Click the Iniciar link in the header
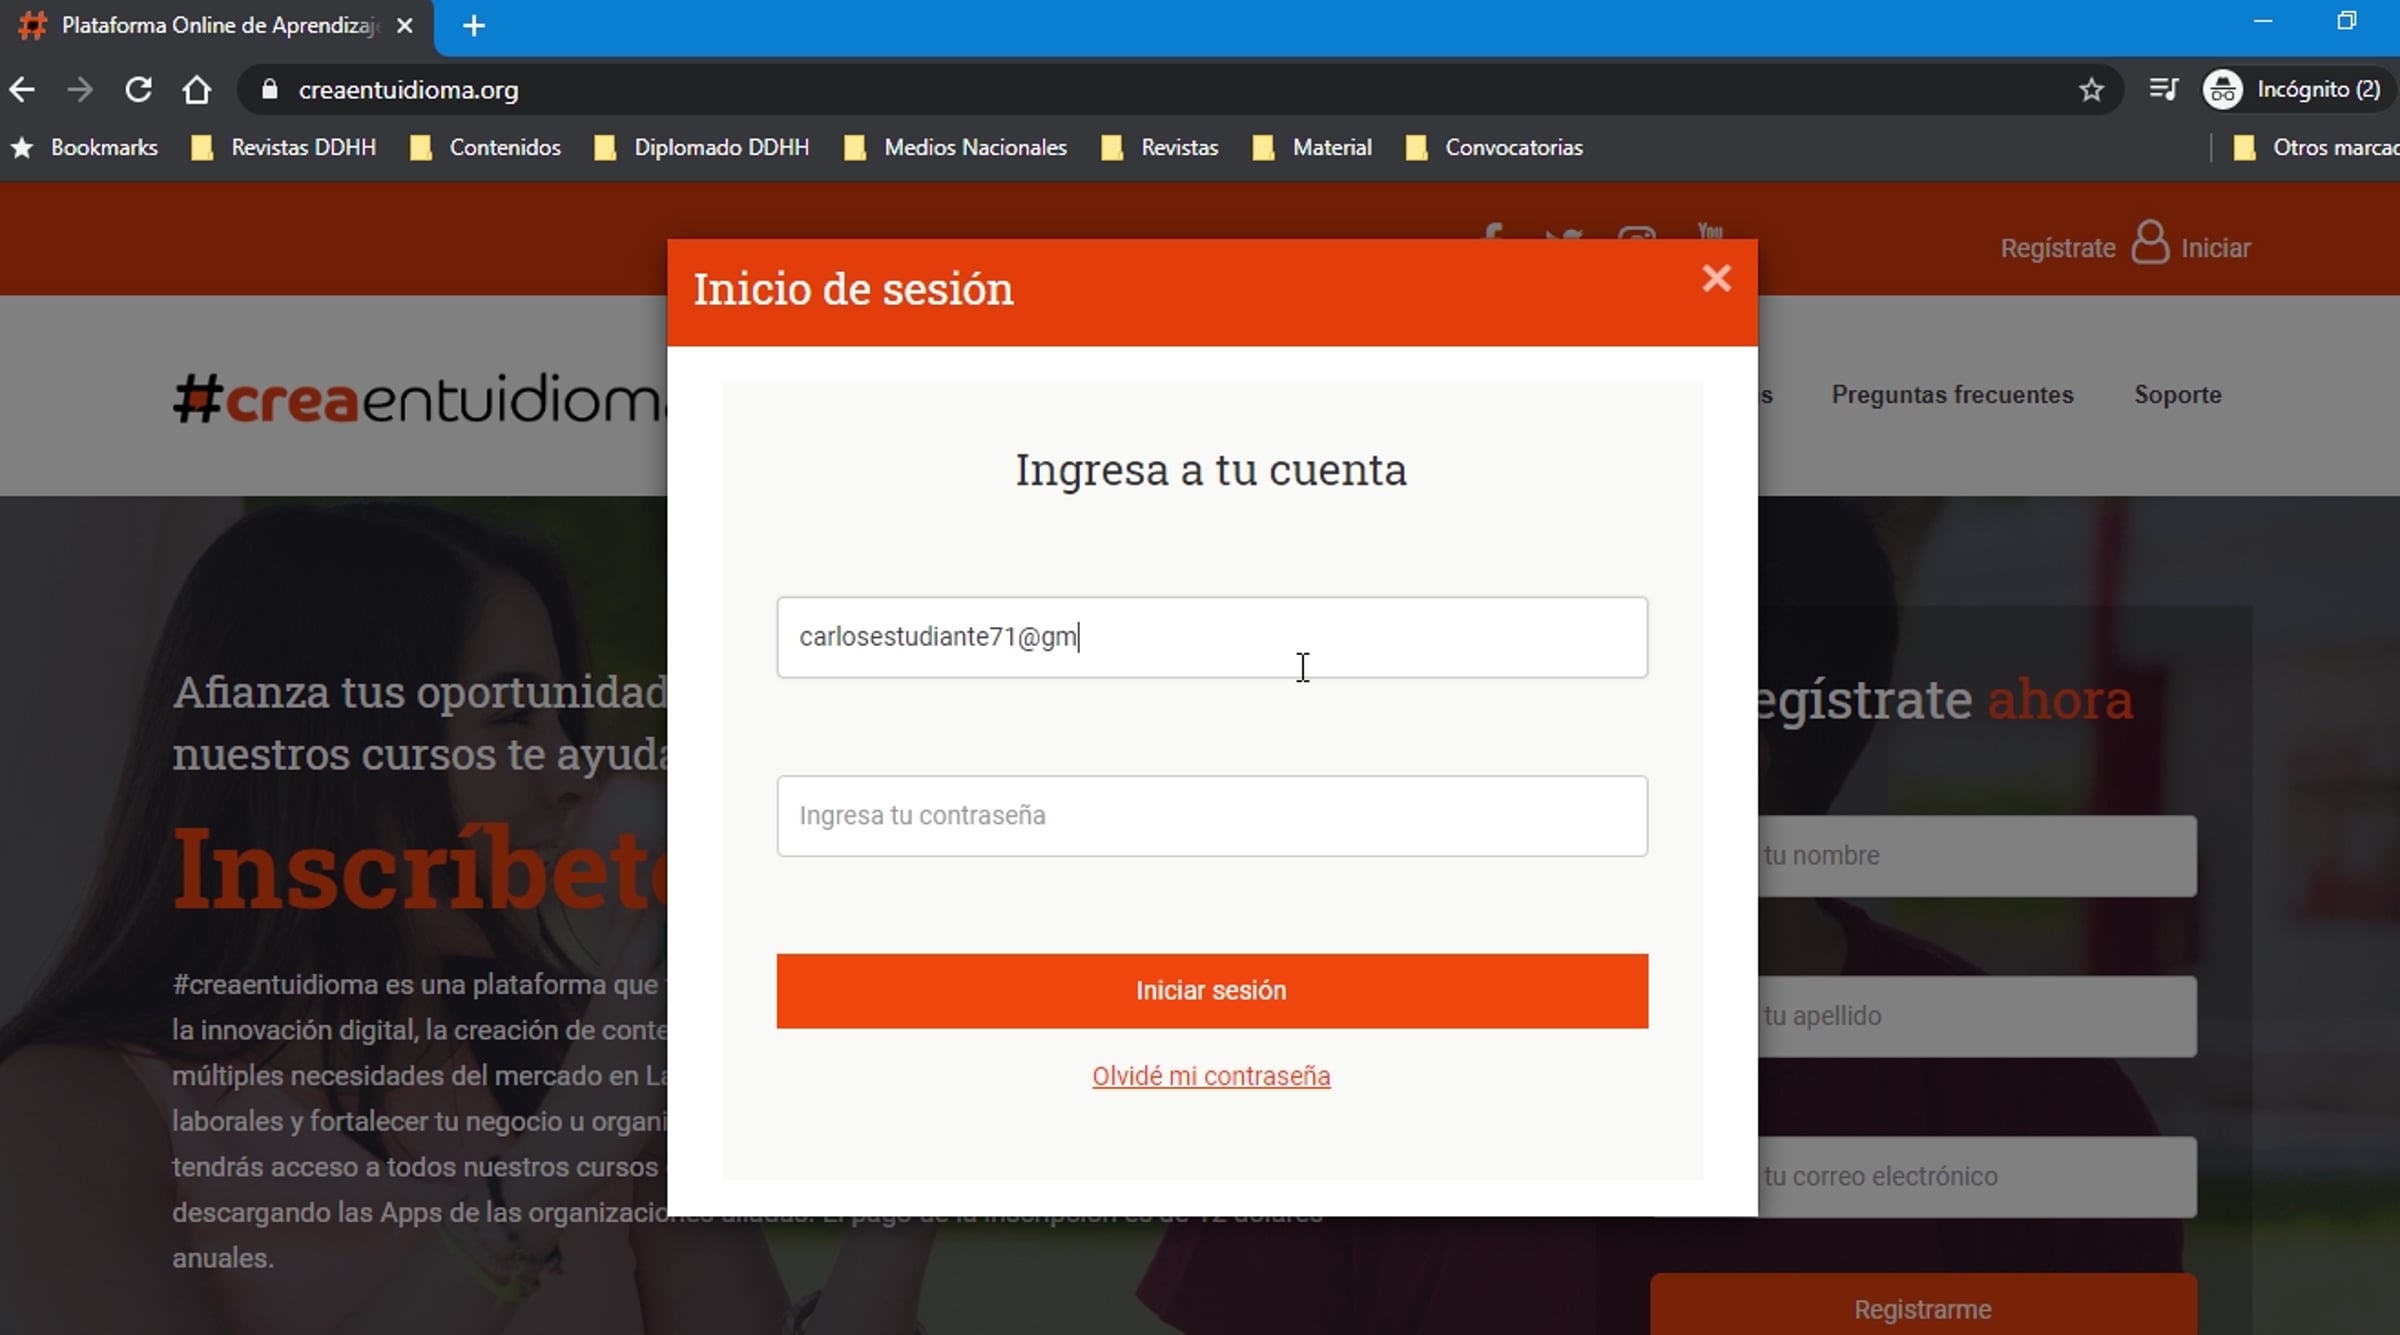The height and width of the screenshot is (1335, 2400). click(x=2215, y=248)
